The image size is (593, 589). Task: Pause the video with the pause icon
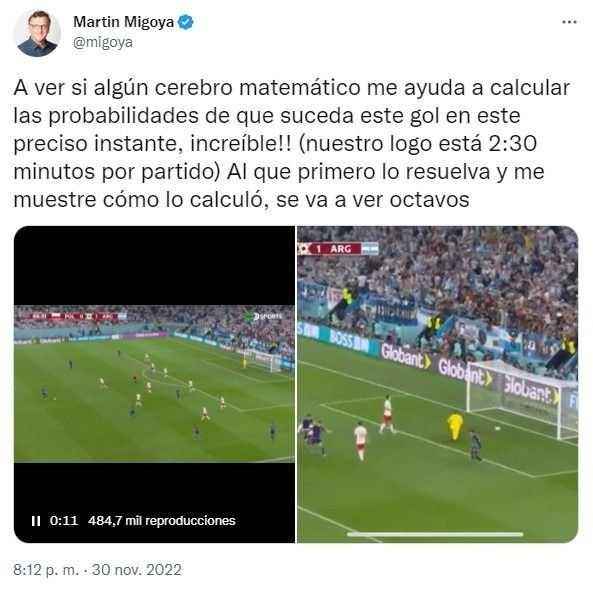pos(36,521)
